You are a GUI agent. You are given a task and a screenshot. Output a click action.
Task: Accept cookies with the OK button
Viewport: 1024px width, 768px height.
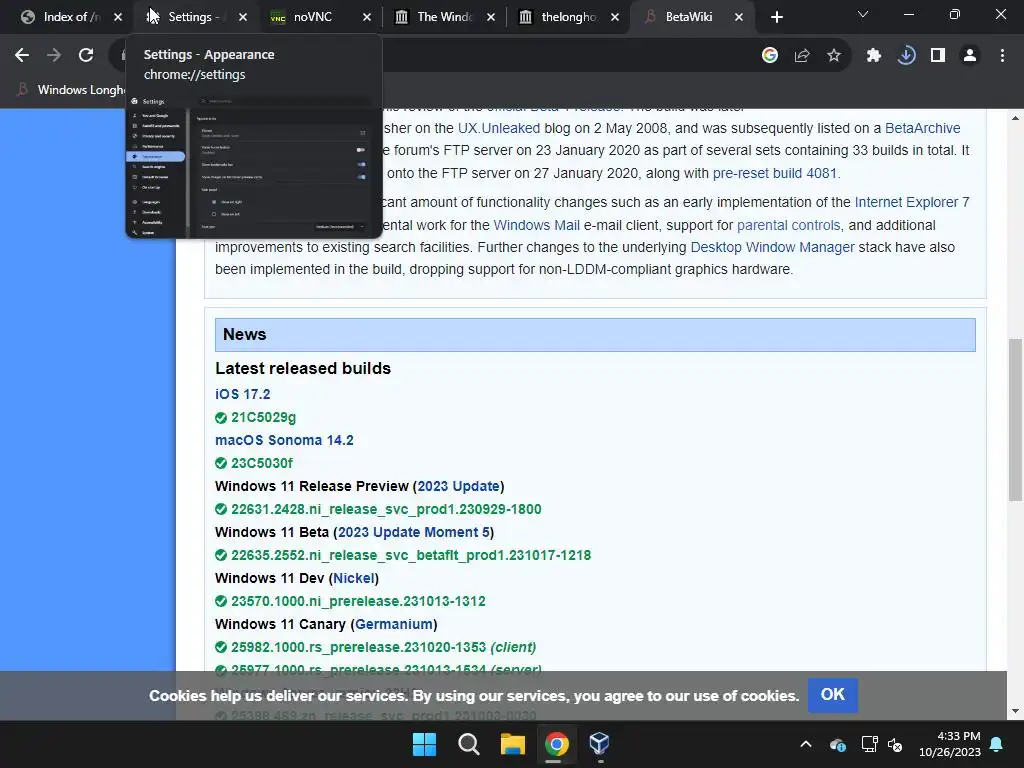[x=833, y=695]
